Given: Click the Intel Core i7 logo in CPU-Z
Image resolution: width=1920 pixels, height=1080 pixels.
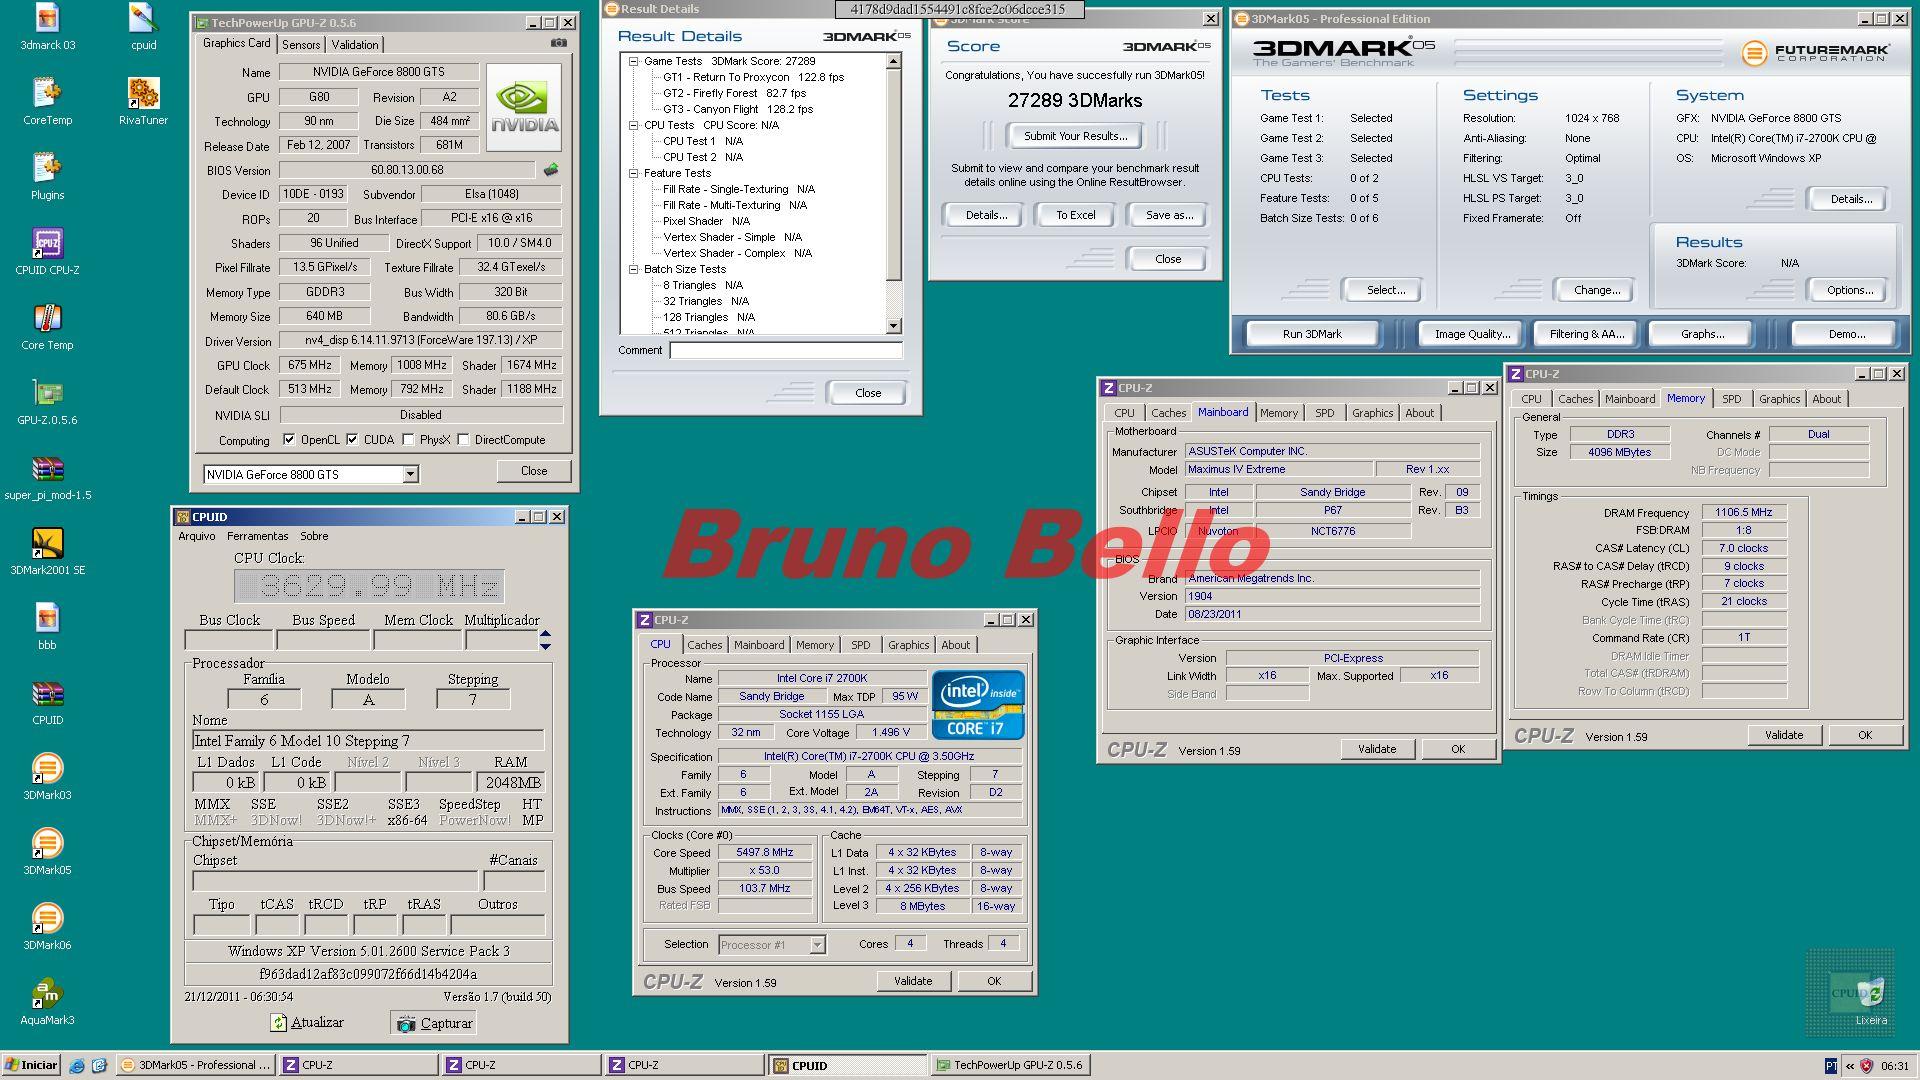Looking at the screenshot, I should (x=977, y=705).
